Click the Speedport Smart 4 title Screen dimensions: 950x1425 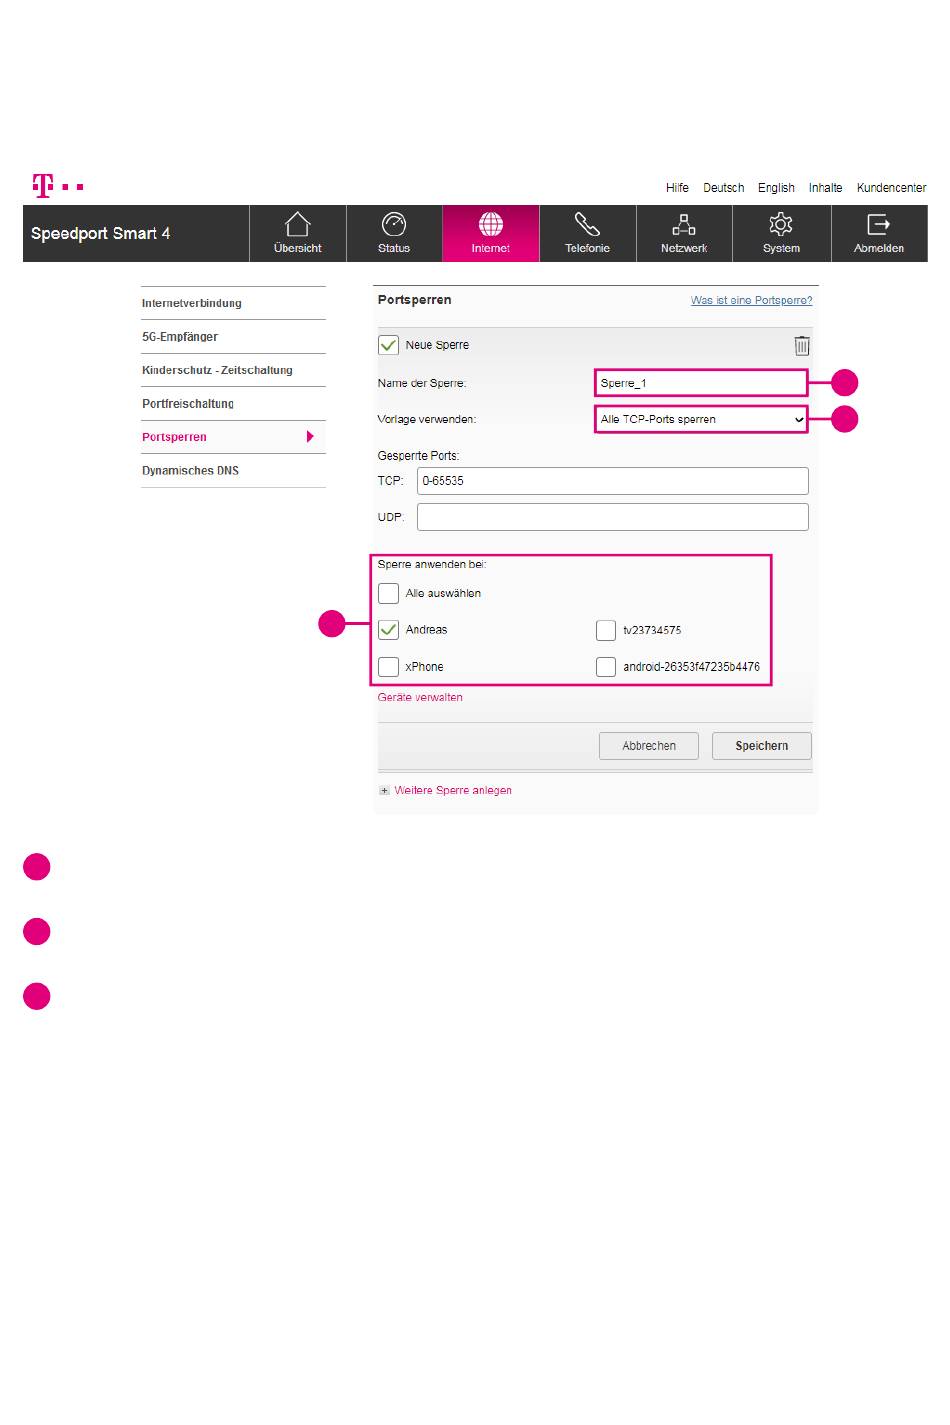click(100, 233)
